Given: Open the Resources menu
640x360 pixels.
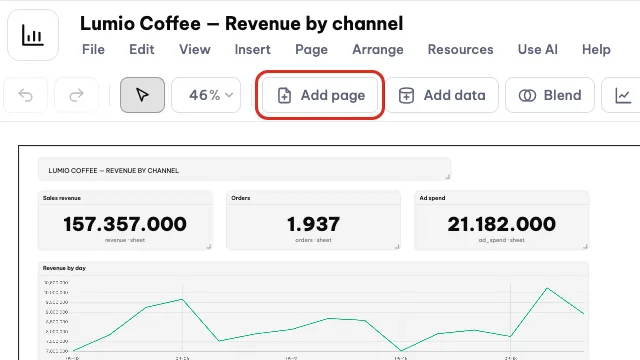Looking at the screenshot, I should click(460, 49).
